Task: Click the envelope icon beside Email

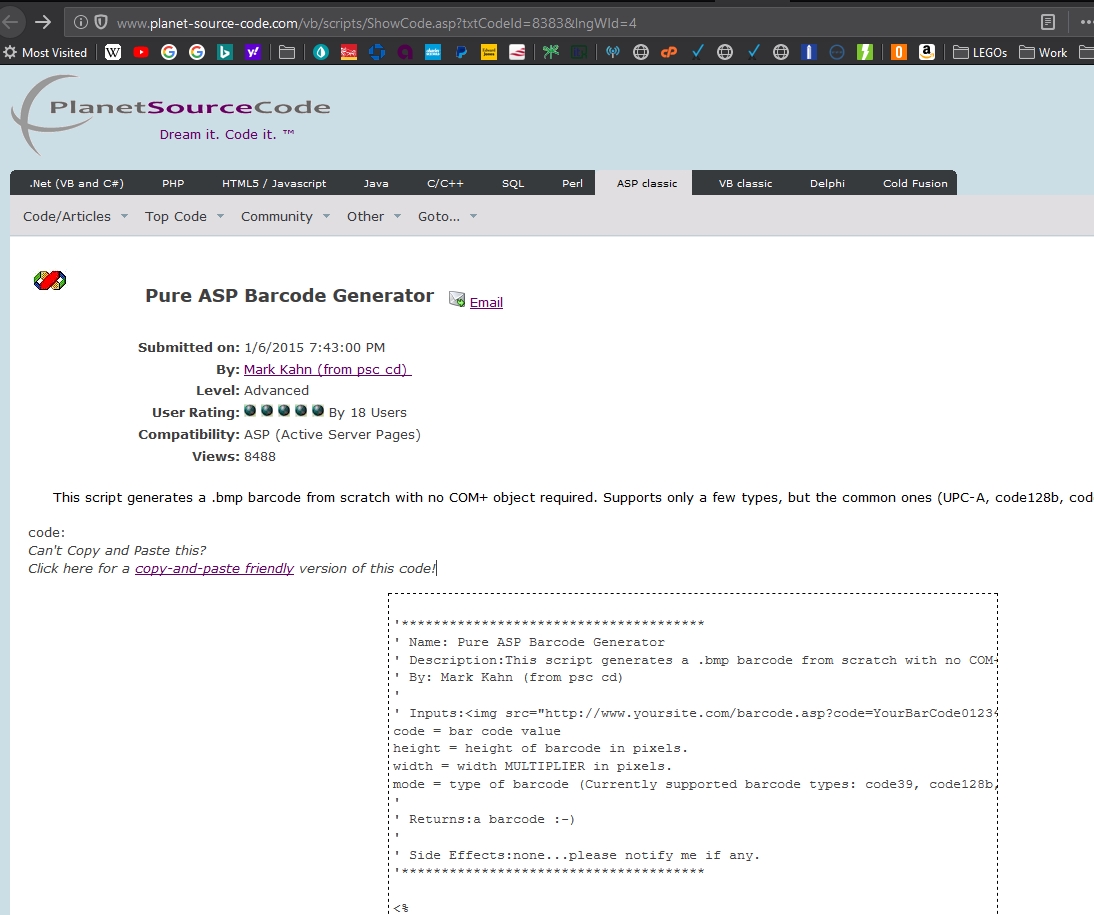Action: click(x=457, y=299)
